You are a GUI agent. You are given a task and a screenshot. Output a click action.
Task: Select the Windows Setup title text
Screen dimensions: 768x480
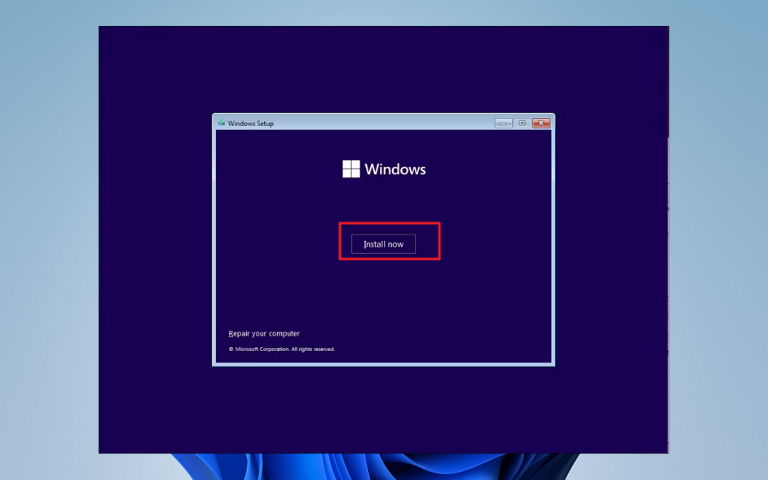[x=250, y=123]
